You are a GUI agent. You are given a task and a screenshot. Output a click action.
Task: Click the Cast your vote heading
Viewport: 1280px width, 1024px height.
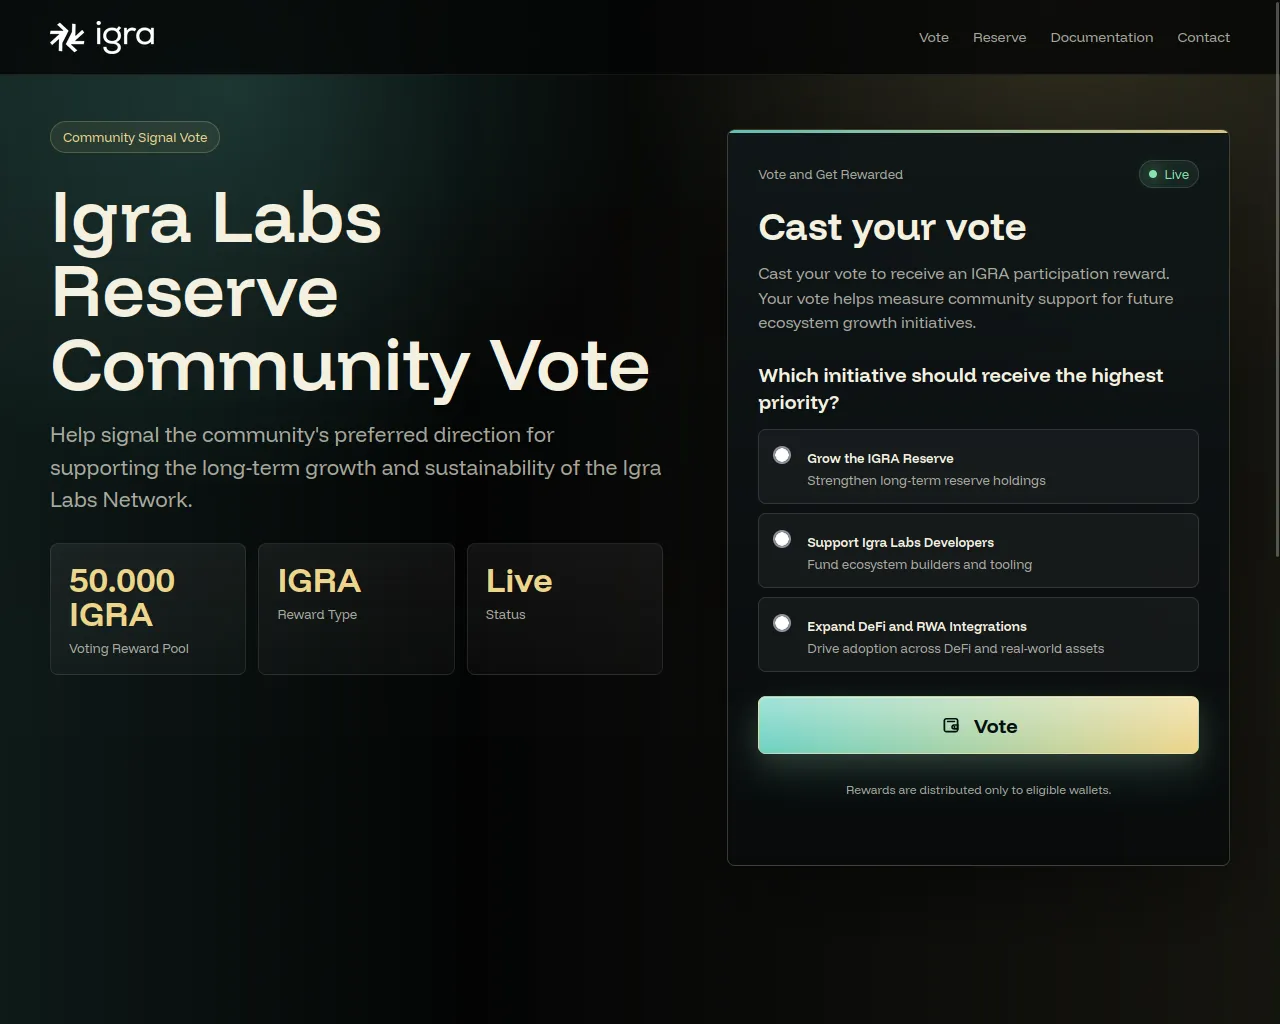click(x=892, y=227)
